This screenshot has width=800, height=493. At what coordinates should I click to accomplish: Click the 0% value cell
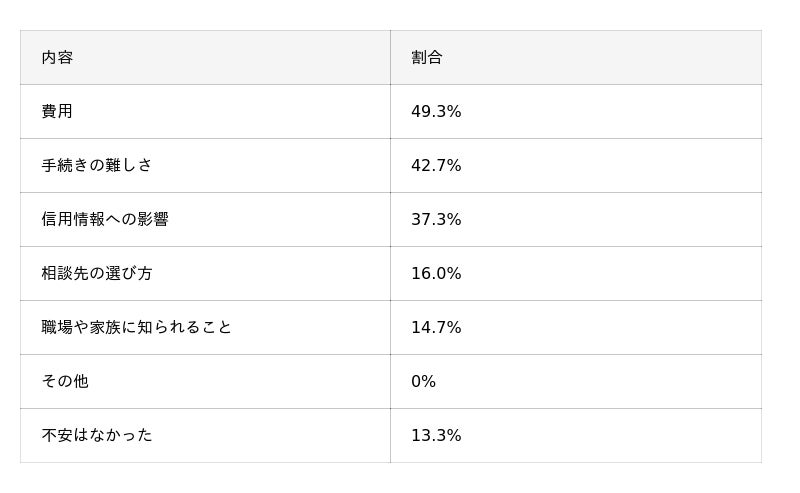point(423,382)
